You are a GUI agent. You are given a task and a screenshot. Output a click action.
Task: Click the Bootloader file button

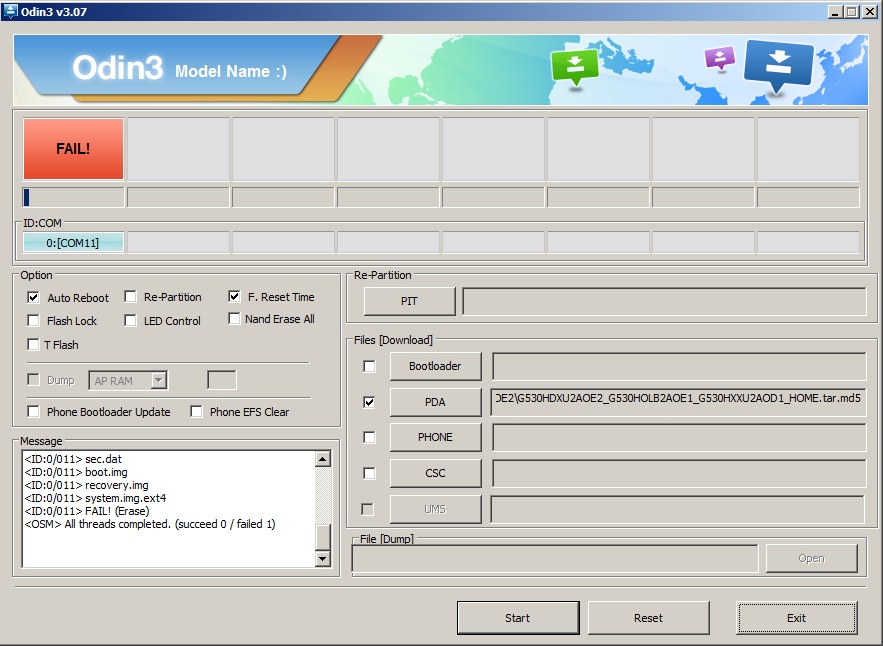(x=435, y=366)
